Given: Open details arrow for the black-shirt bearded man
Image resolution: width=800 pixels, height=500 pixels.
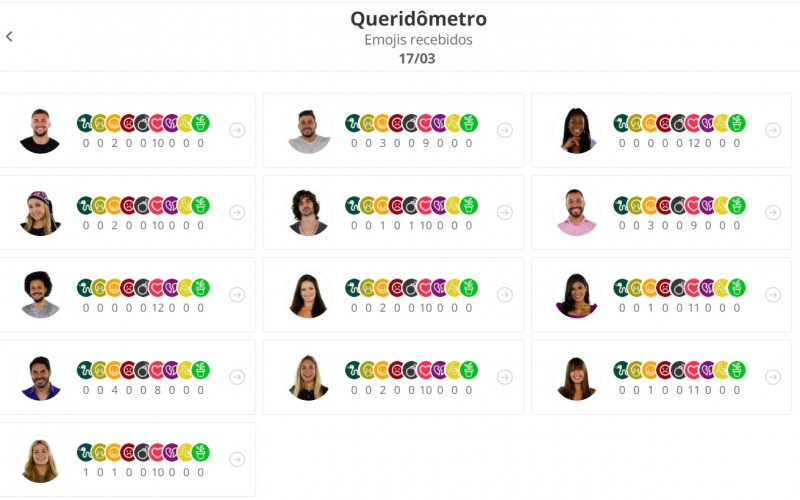Looking at the screenshot, I should pos(237,130).
